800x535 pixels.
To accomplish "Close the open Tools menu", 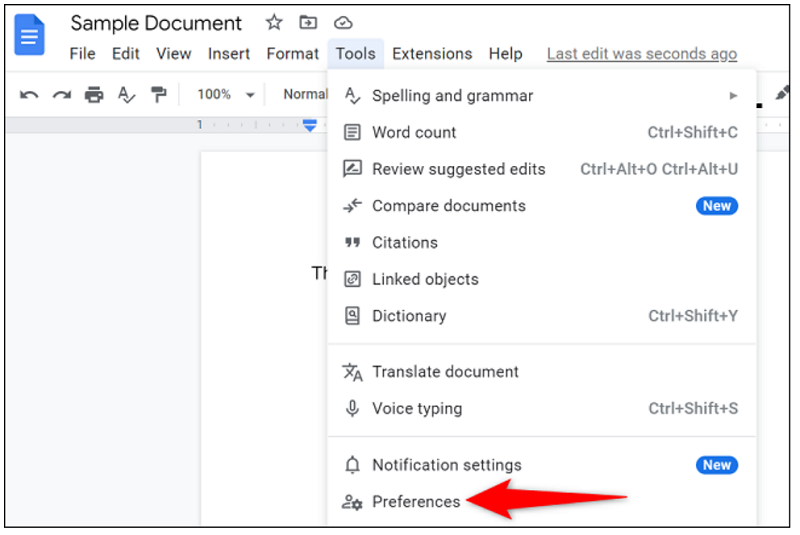I will tap(356, 54).
